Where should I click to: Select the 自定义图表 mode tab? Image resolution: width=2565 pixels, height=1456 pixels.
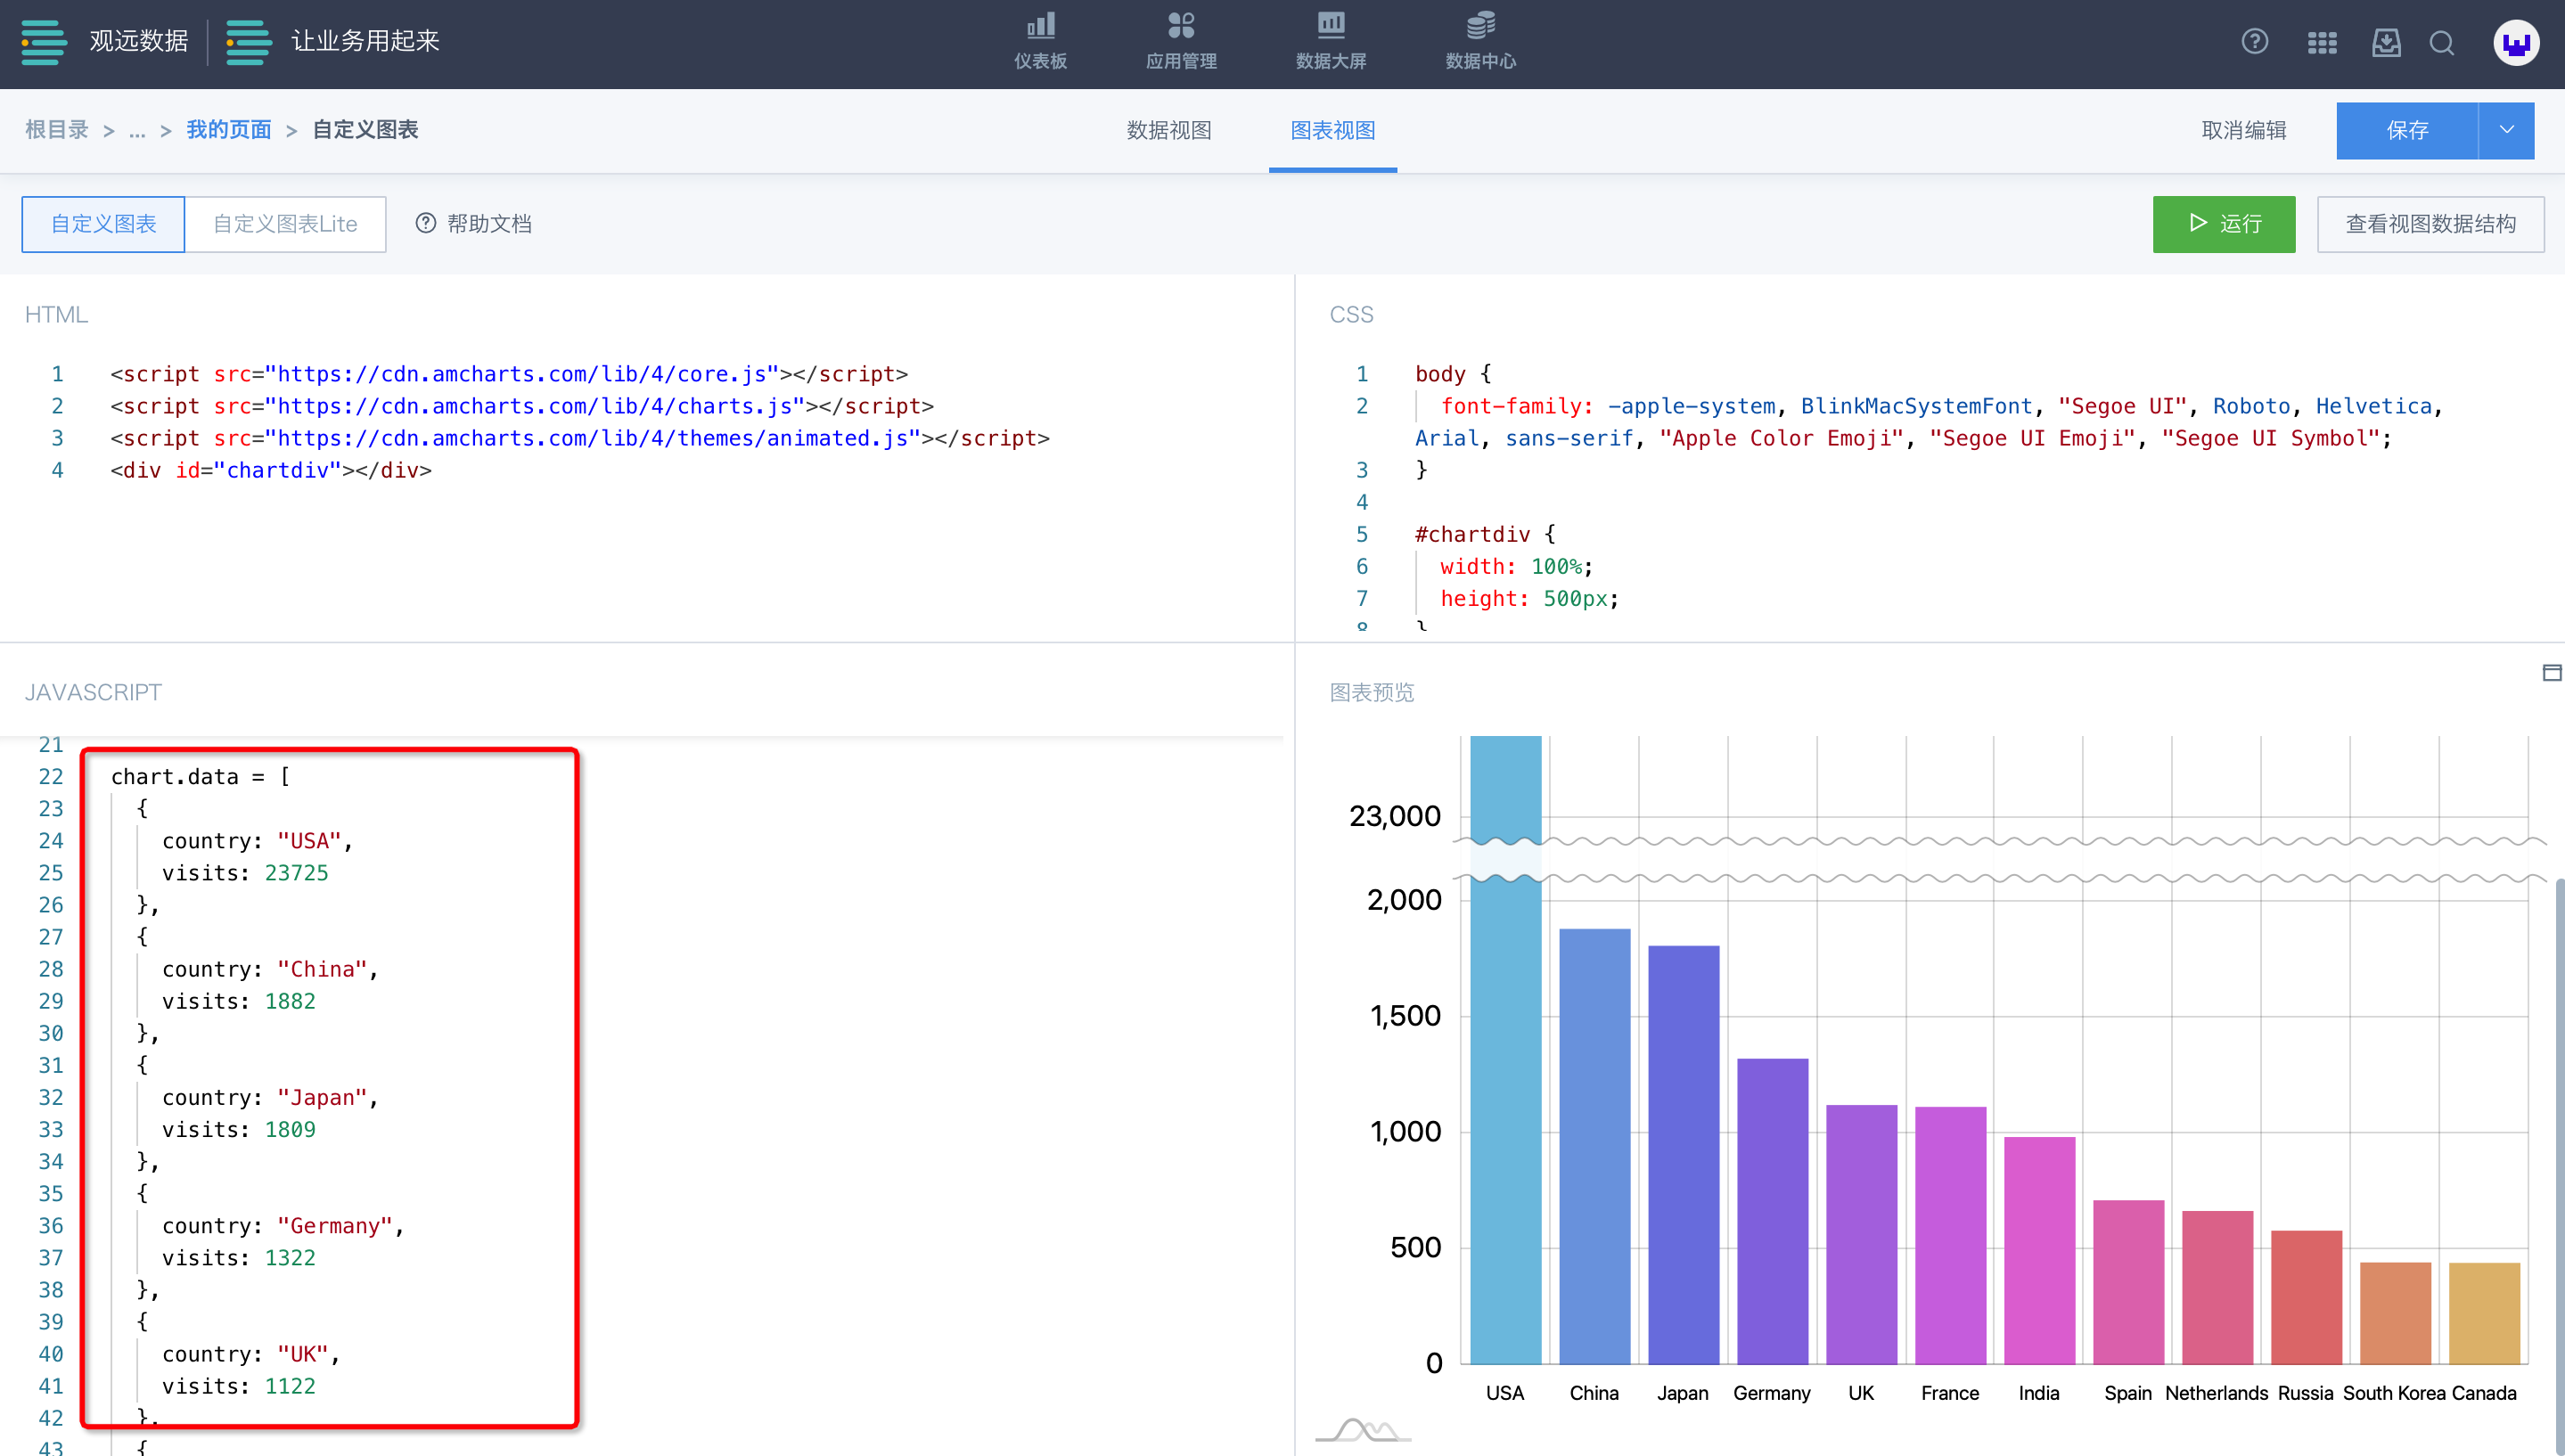(103, 224)
